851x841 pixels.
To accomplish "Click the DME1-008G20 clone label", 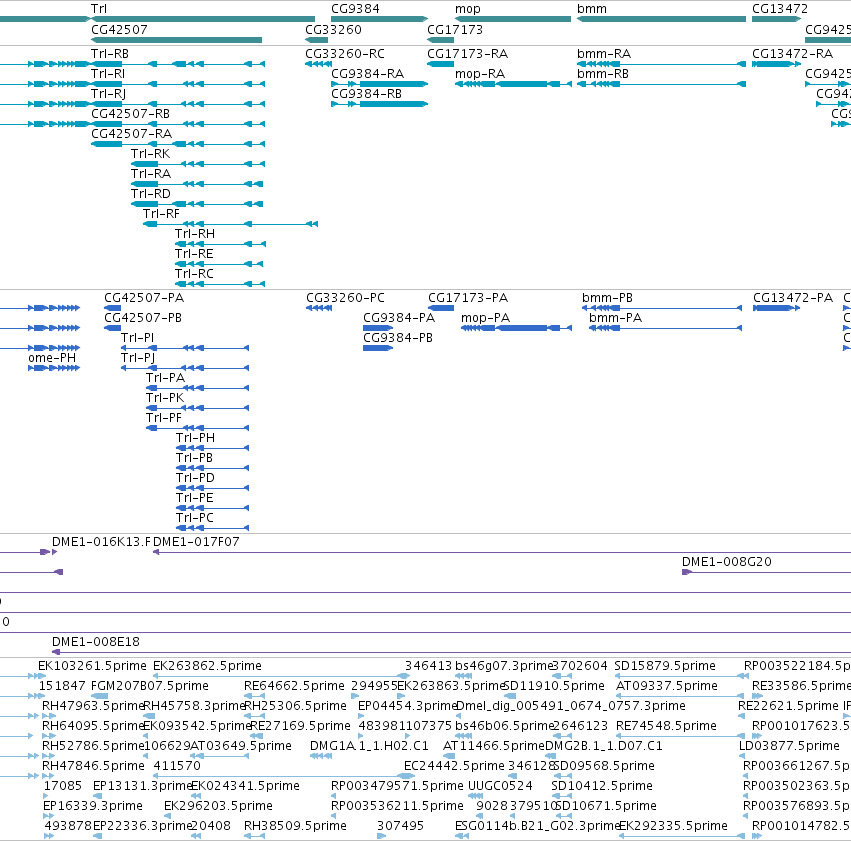I will [726, 562].
